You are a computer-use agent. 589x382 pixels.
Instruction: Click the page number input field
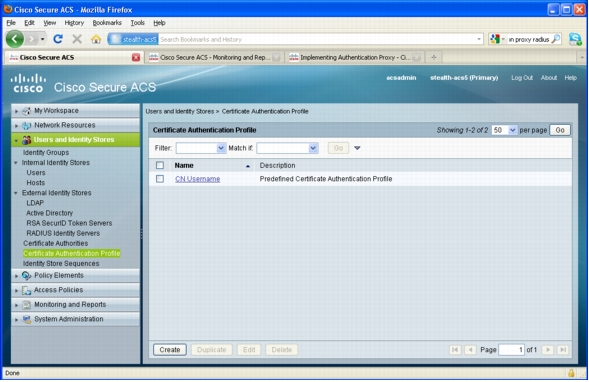click(511, 350)
